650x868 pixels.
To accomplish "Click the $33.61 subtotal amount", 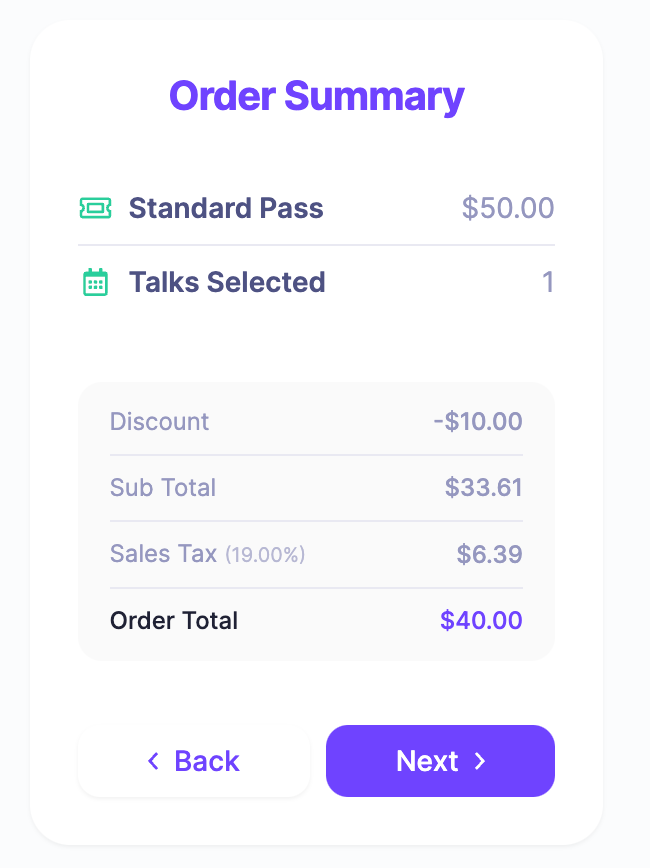I will coord(484,488).
